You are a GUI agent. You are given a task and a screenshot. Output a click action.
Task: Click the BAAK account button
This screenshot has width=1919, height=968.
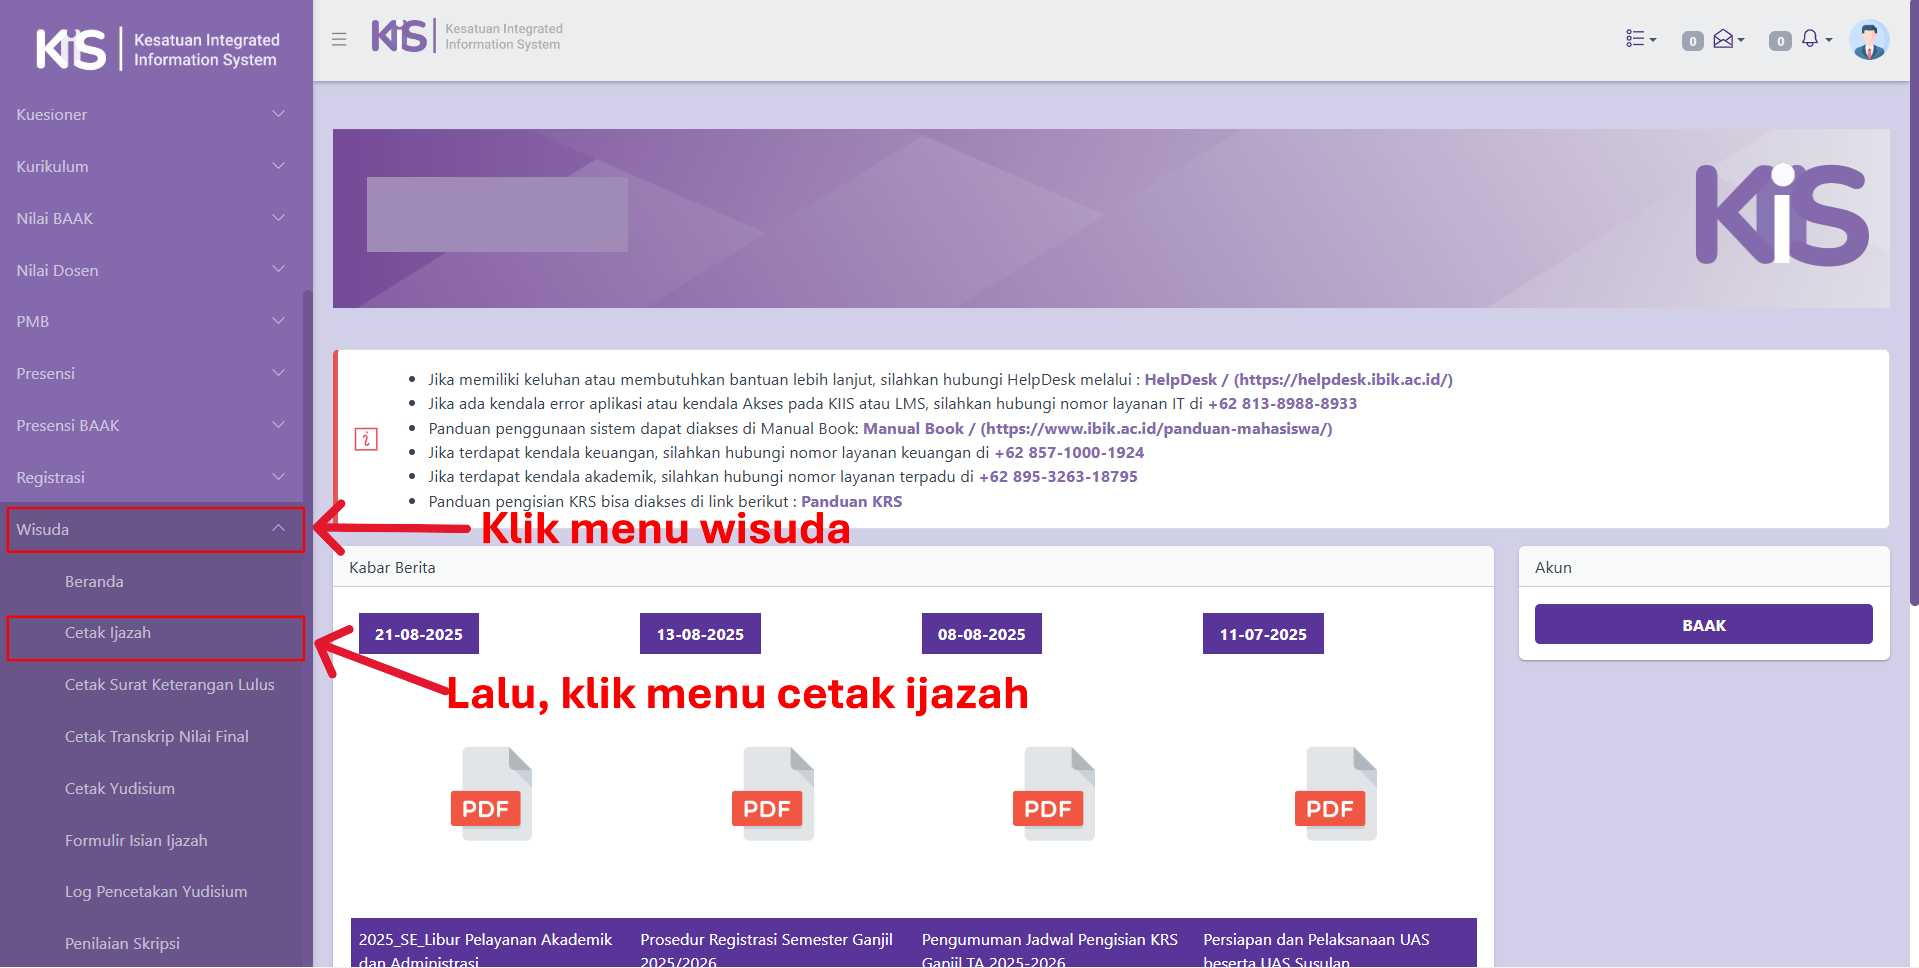[1703, 625]
